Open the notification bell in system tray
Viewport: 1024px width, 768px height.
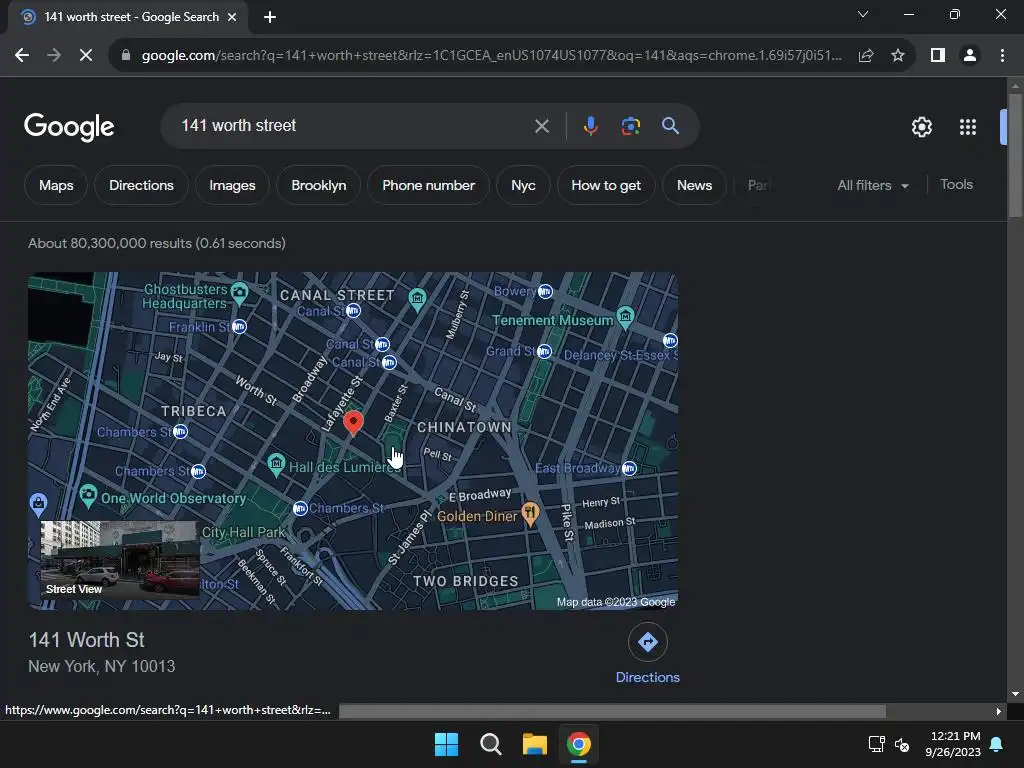tap(997, 744)
